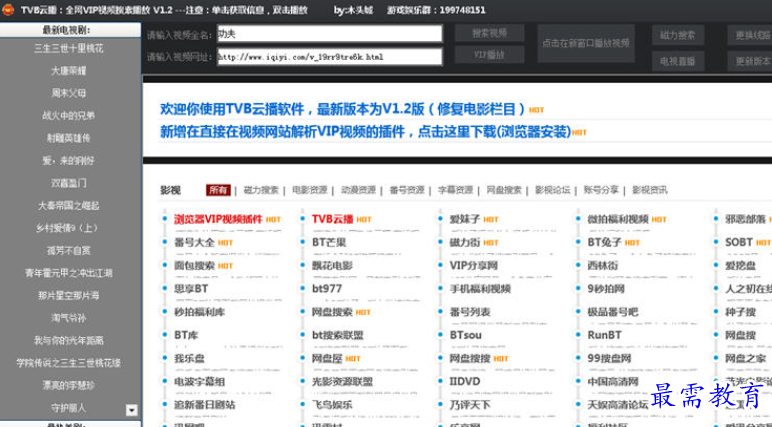Select 射雕英雄传 in the TV list

69,138
